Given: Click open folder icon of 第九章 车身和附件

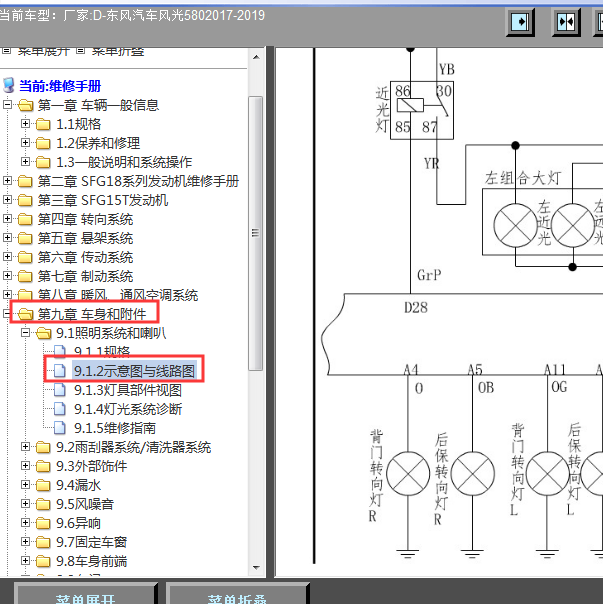Looking at the screenshot, I should [25, 314].
